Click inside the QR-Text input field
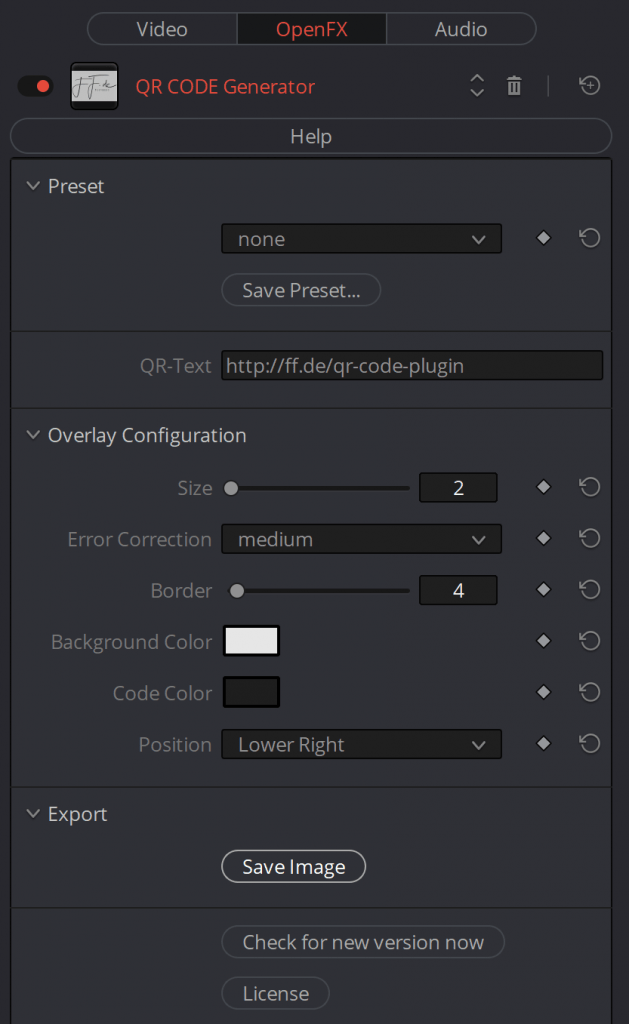 tap(412, 365)
